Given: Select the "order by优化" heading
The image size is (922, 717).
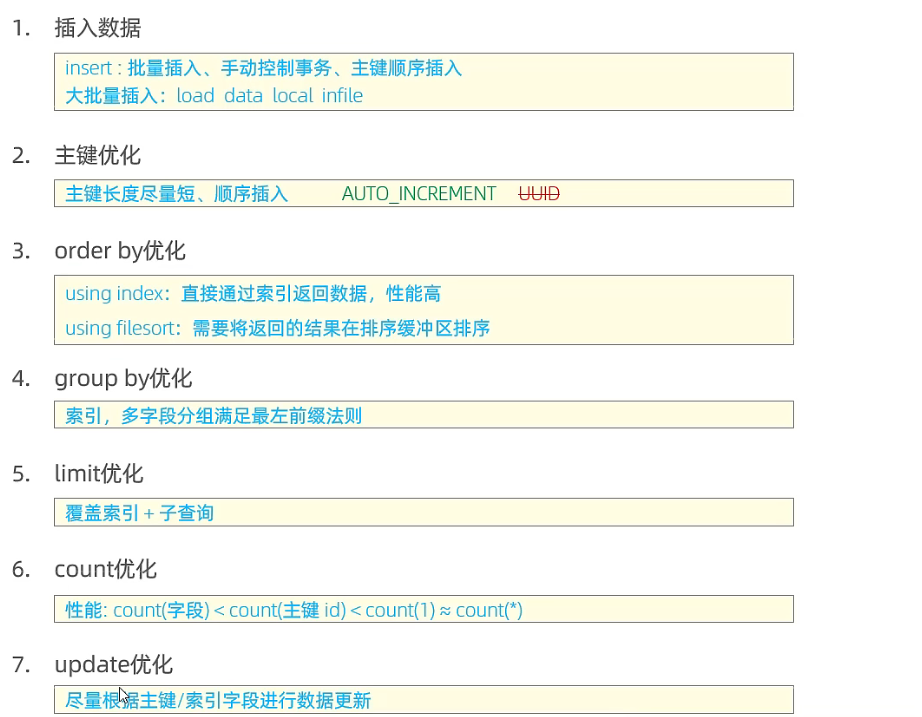Looking at the screenshot, I should (119, 251).
